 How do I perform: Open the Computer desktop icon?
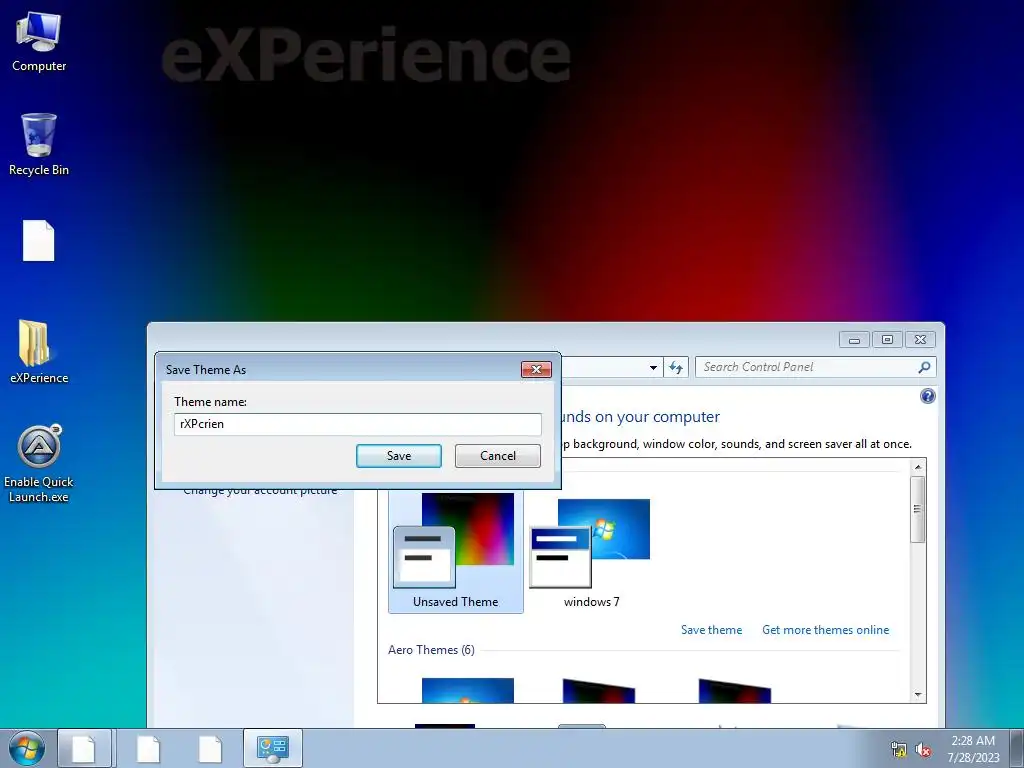39,42
